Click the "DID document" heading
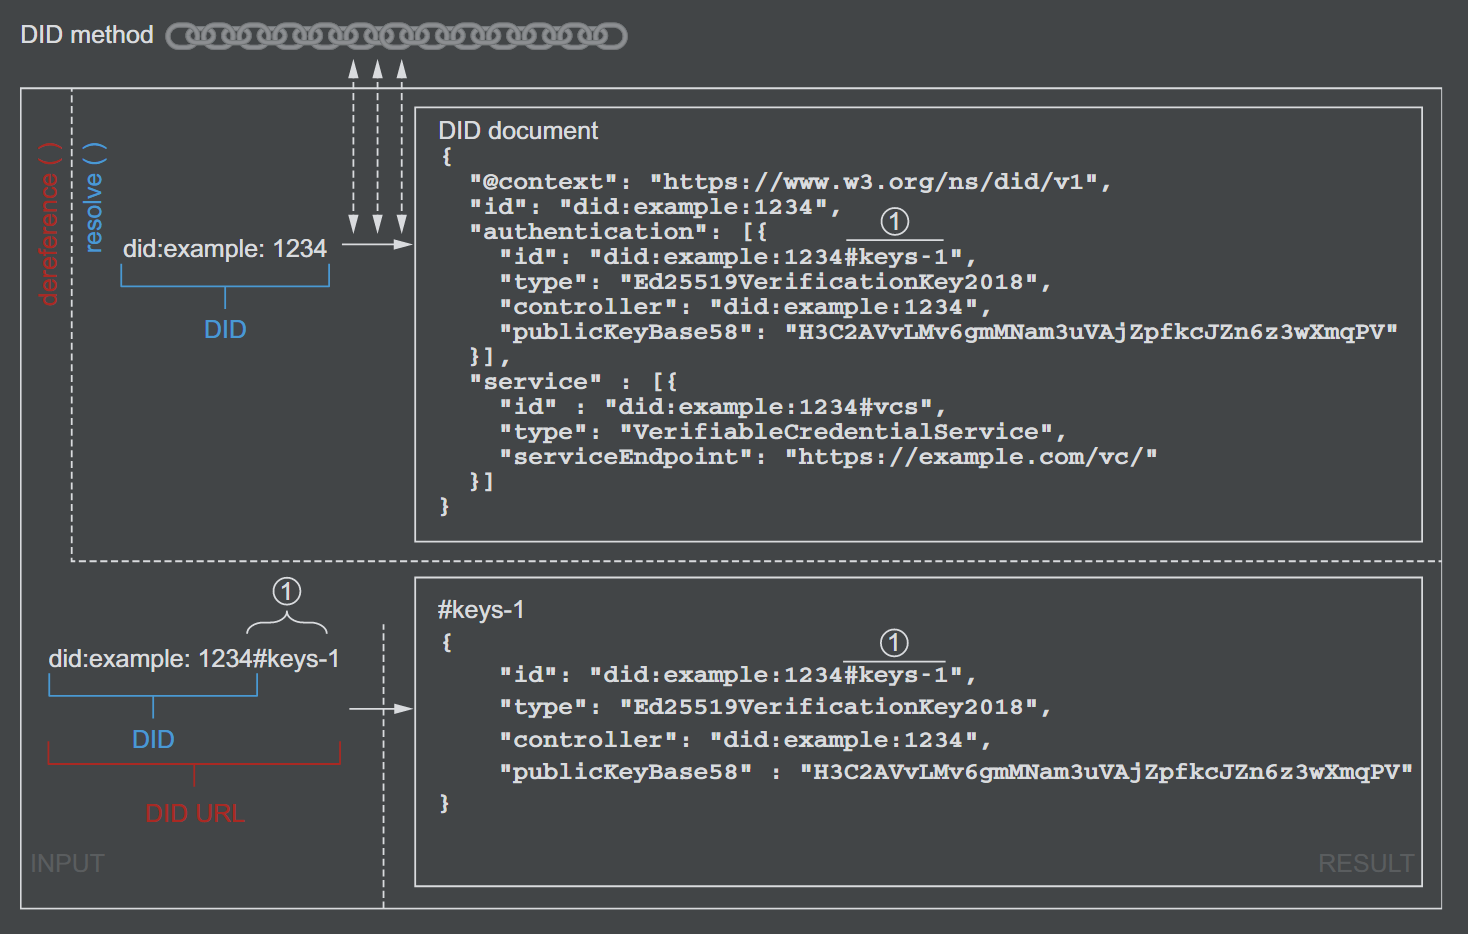Screen dimensions: 1468x934 518,131
